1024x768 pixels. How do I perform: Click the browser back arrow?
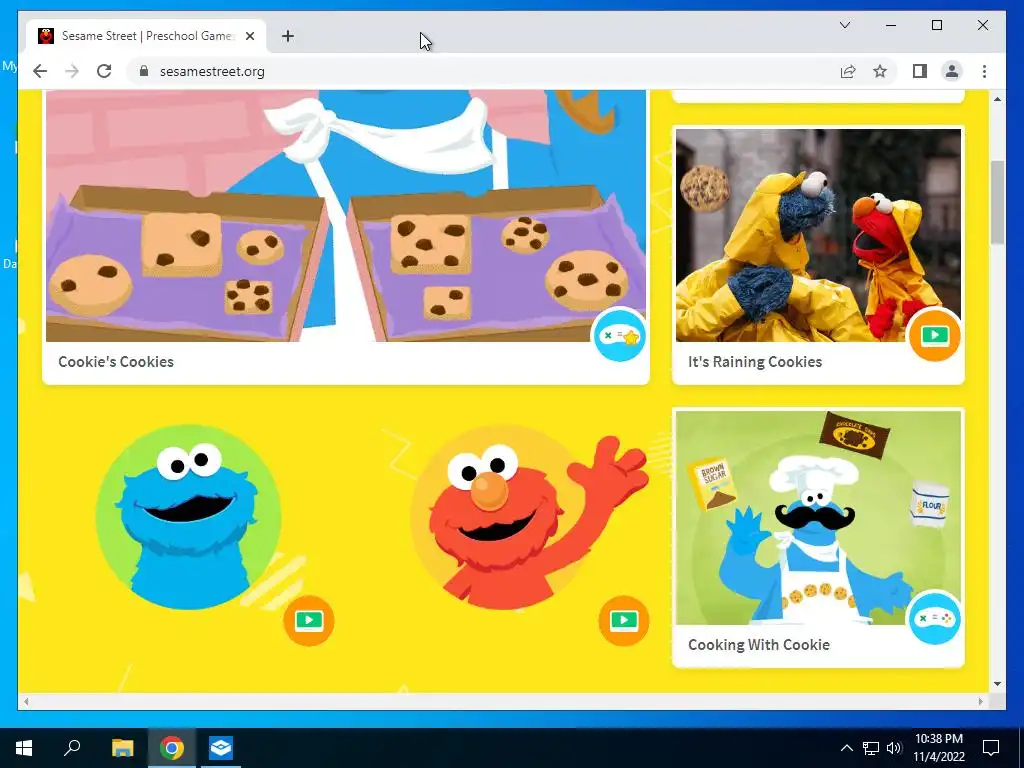40,71
